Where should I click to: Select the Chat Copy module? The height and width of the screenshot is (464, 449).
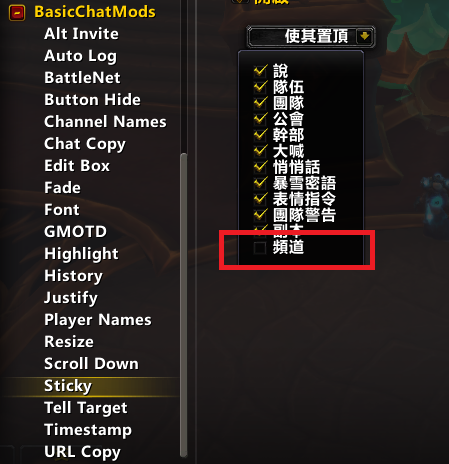tap(85, 144)
